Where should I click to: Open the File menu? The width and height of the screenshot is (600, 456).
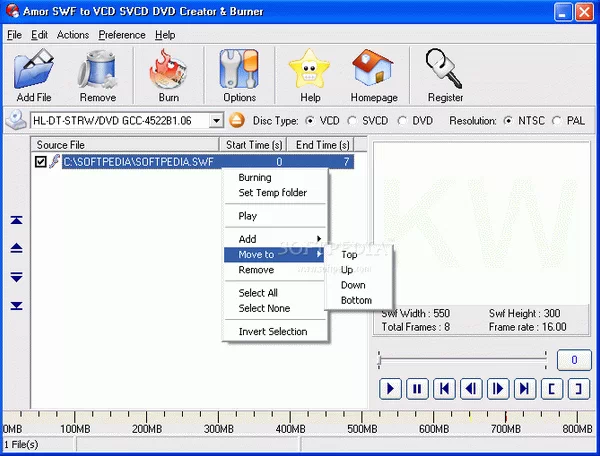coord(14,35)
